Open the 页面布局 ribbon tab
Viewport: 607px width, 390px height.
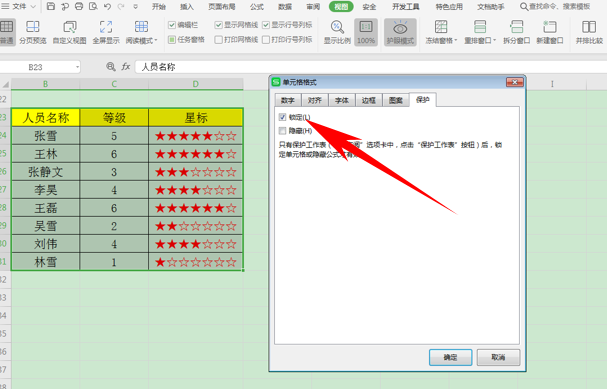(222, 7)
